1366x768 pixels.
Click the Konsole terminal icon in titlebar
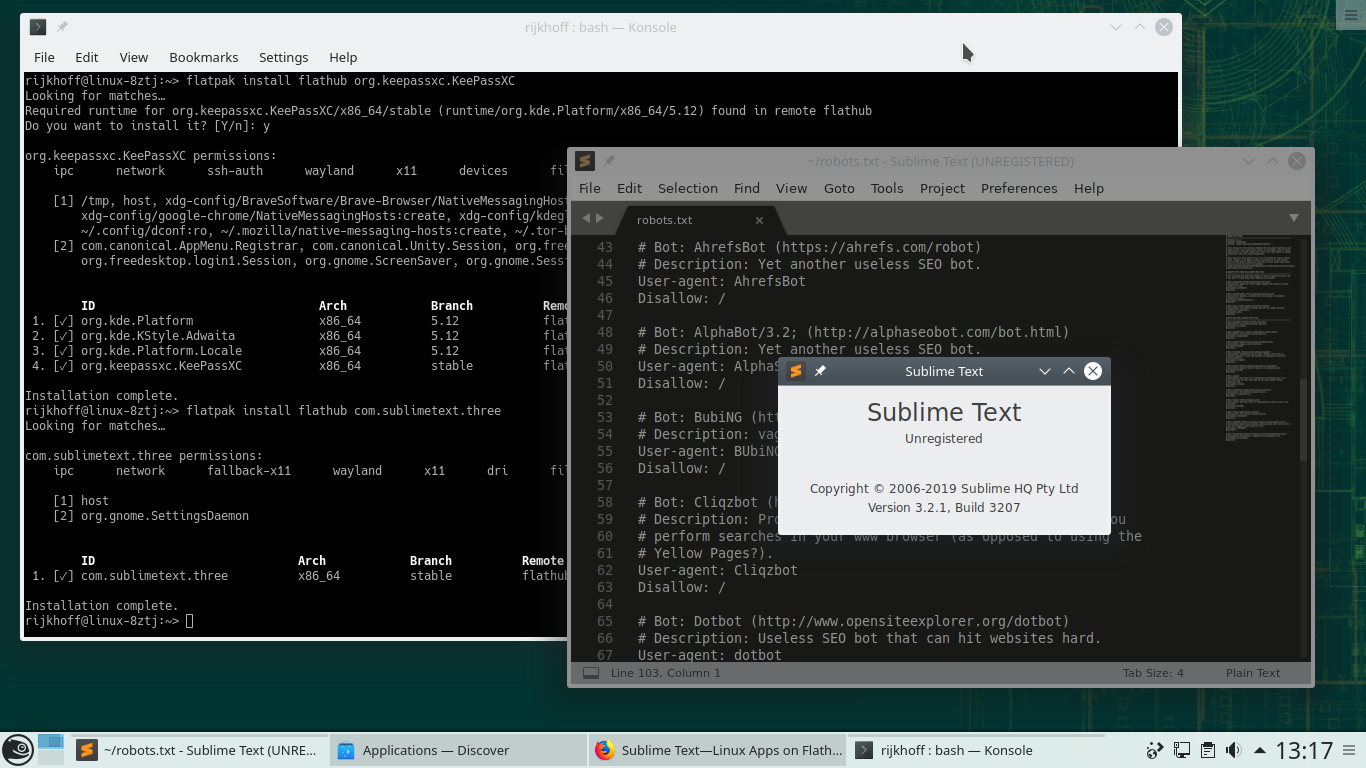[x=38, y=27]
